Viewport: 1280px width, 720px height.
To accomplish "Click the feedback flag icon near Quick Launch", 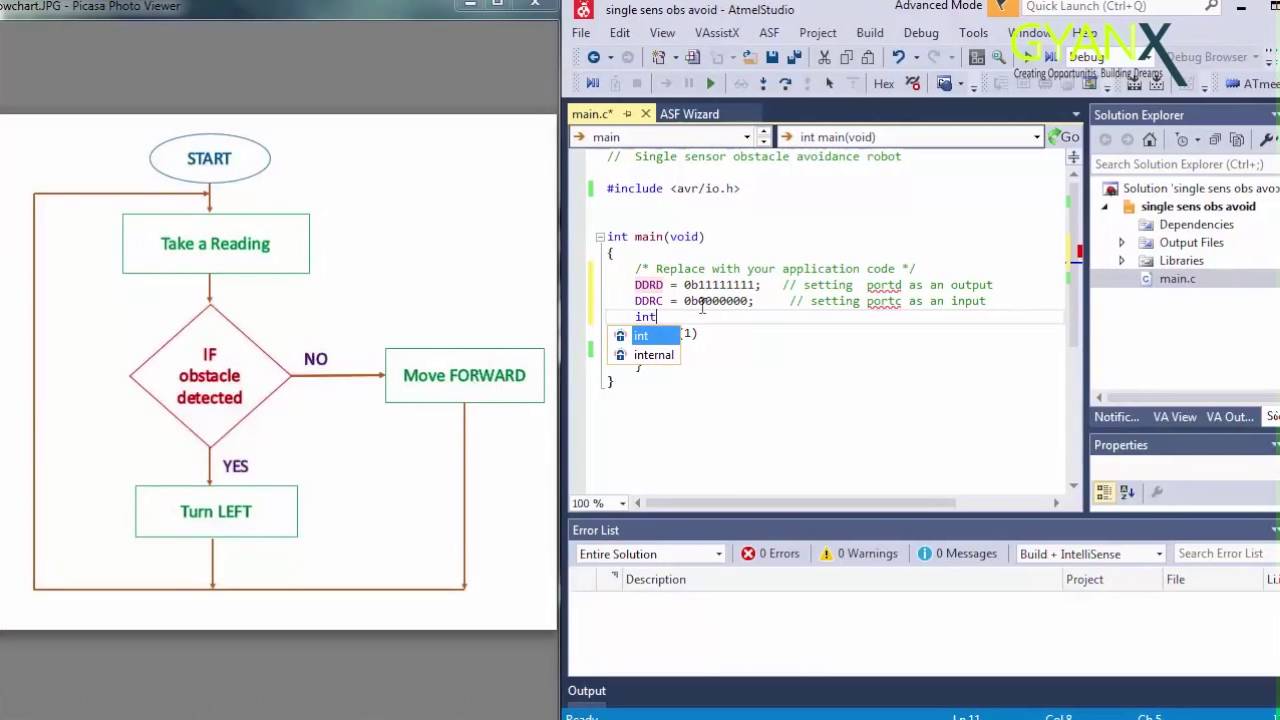I will 1002,7.
